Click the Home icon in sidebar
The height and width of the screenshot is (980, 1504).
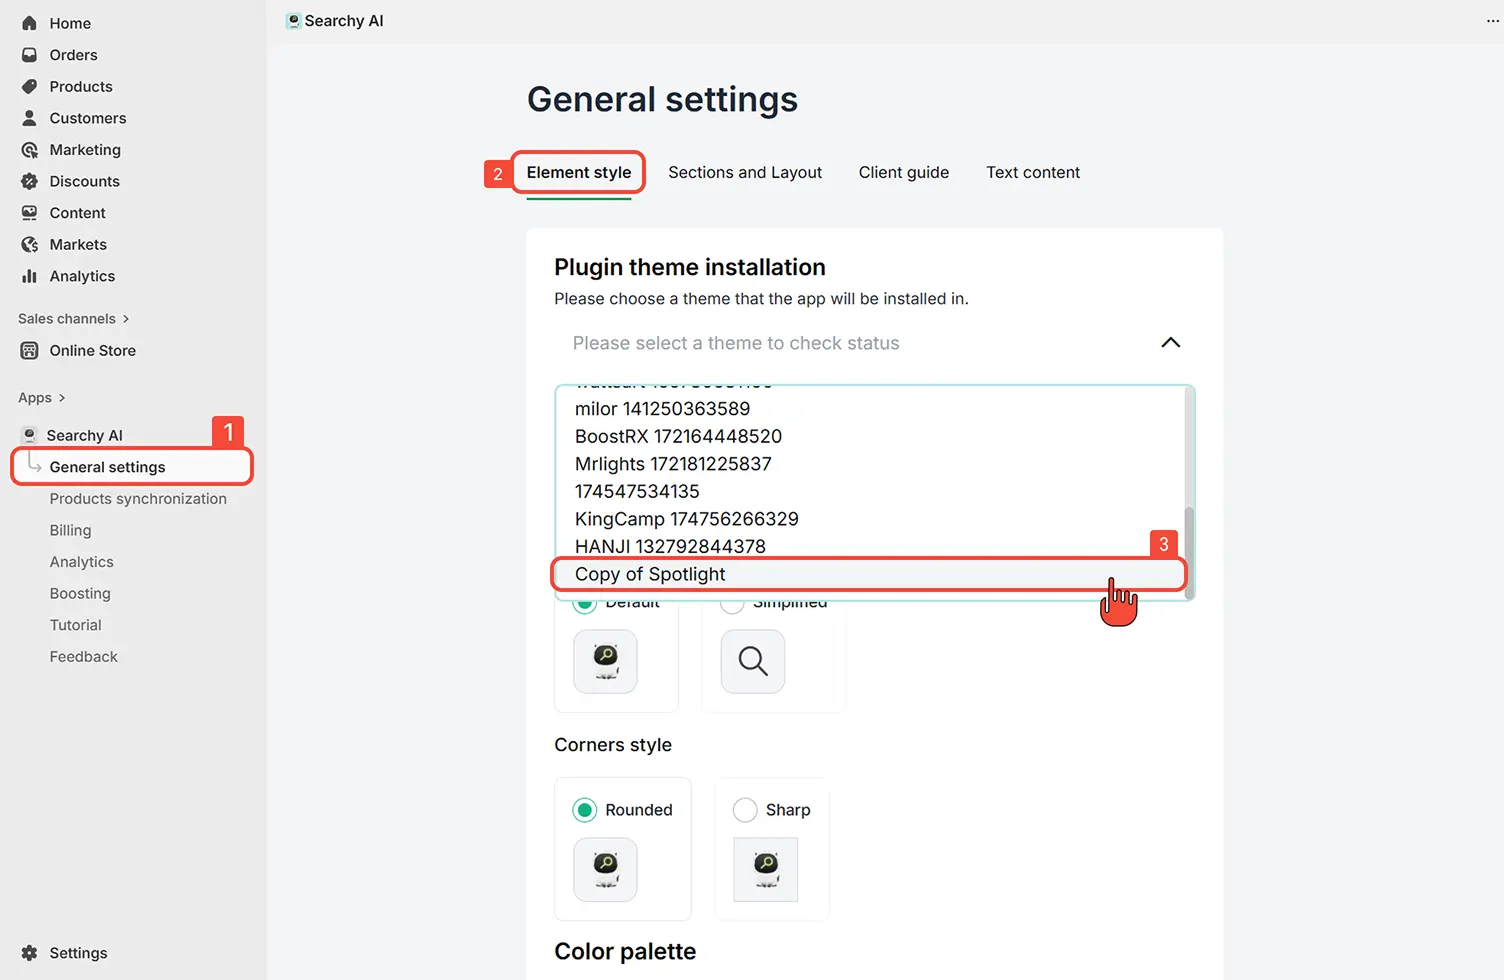point(29,23)
